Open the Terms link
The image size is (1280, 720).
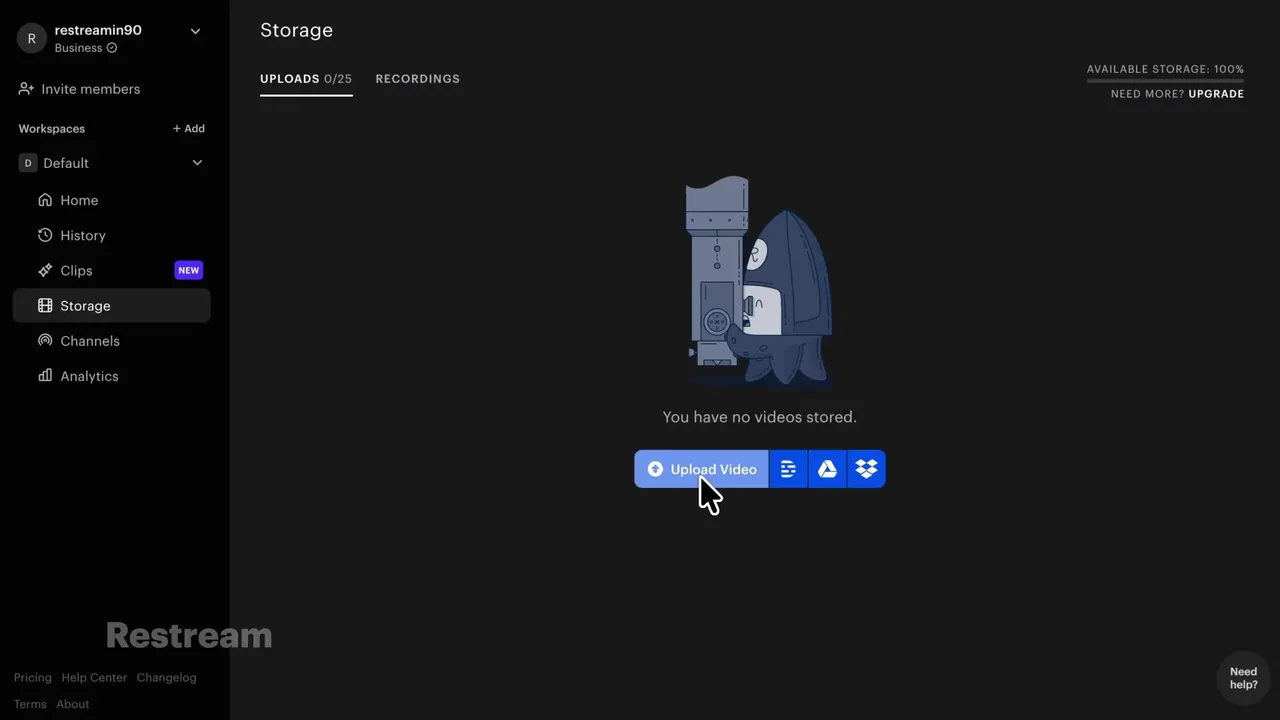pyautogui.click(x=30, y=704)
